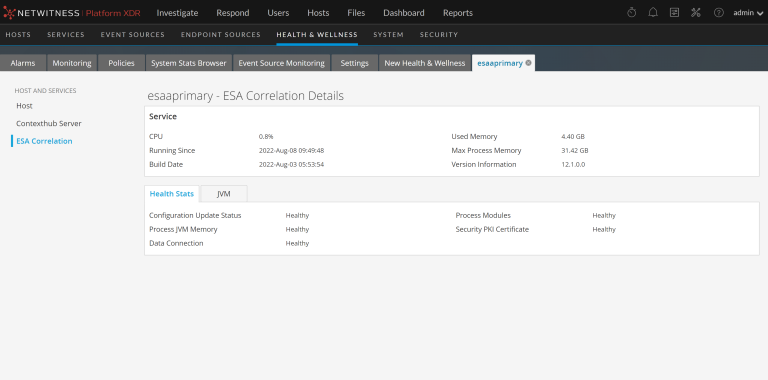Open the jobs timer icon
Image resolution: width=768 pixels, height=380 pixels.
pos(631,13)
